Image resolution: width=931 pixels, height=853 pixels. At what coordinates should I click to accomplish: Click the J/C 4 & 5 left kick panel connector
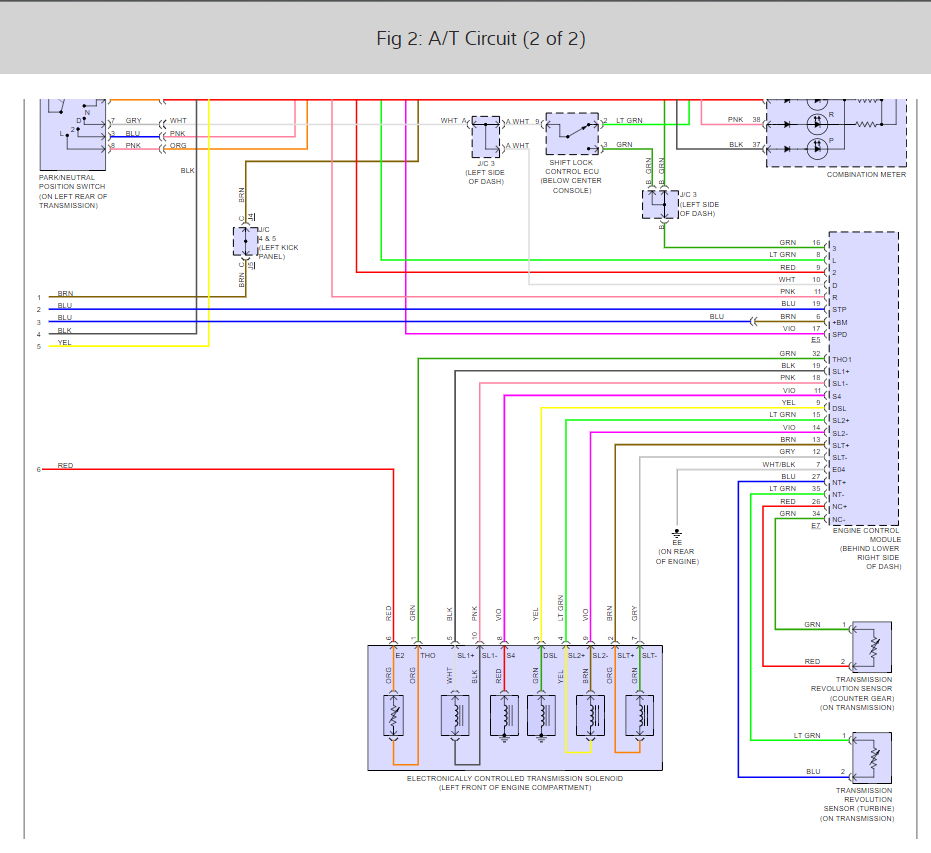245,242
